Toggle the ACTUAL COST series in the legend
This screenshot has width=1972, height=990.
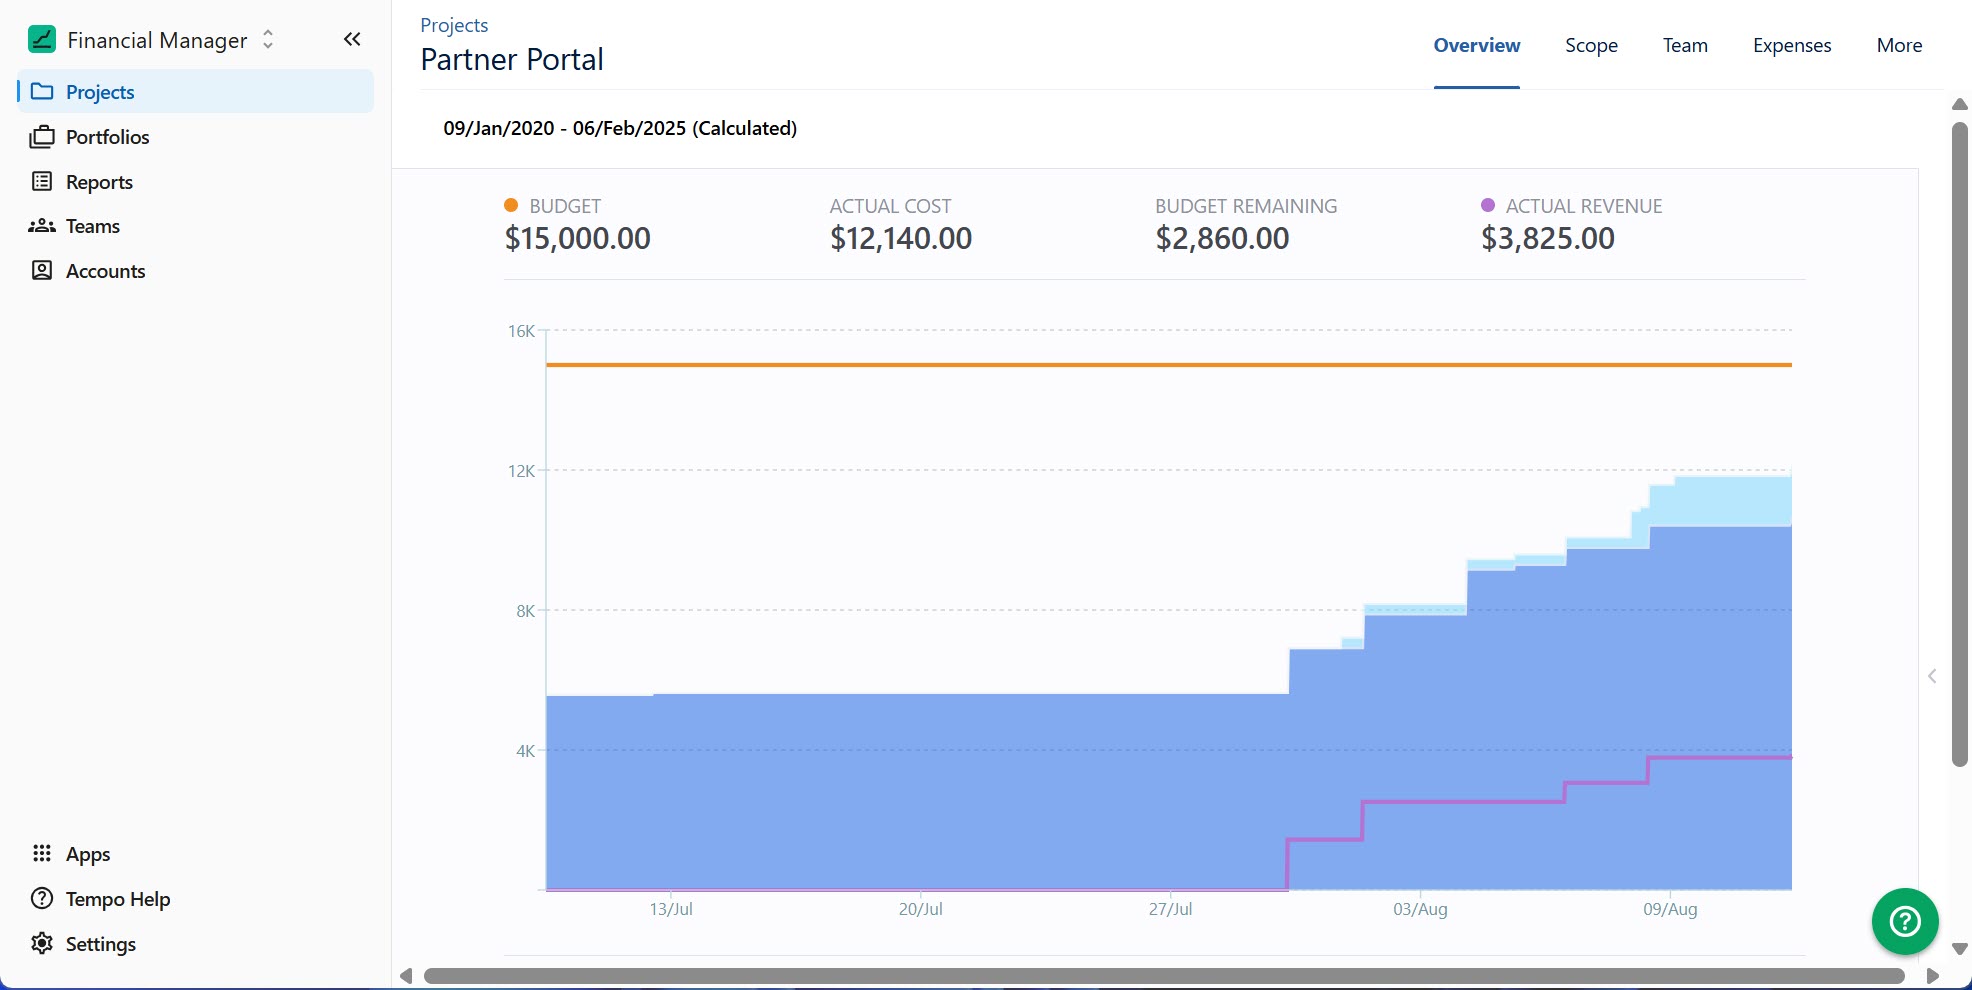point(889,205)
